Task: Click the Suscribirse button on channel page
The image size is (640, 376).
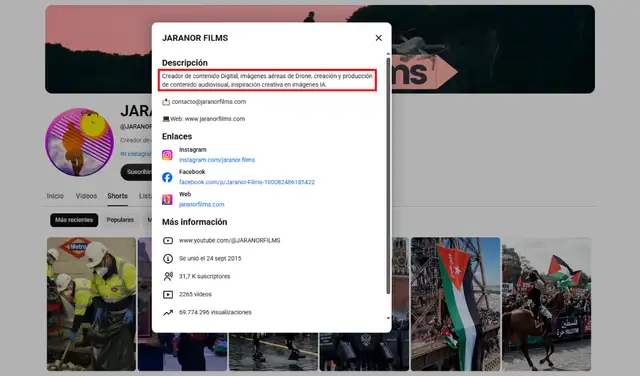Action: [137, 172]
